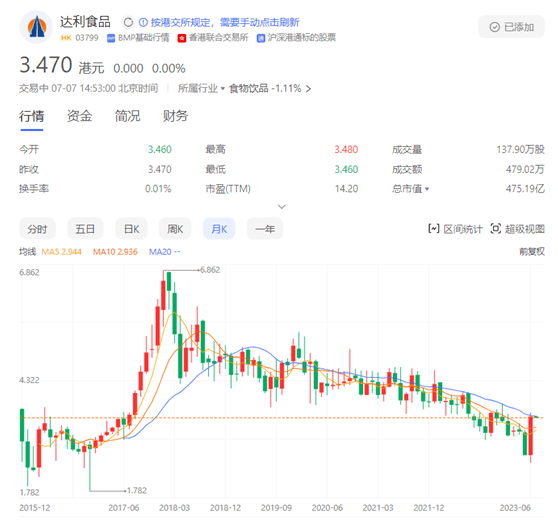558x522 pixels.
Task: Open the 所属行业 dropdown
Action: click(x=201, y=88)
